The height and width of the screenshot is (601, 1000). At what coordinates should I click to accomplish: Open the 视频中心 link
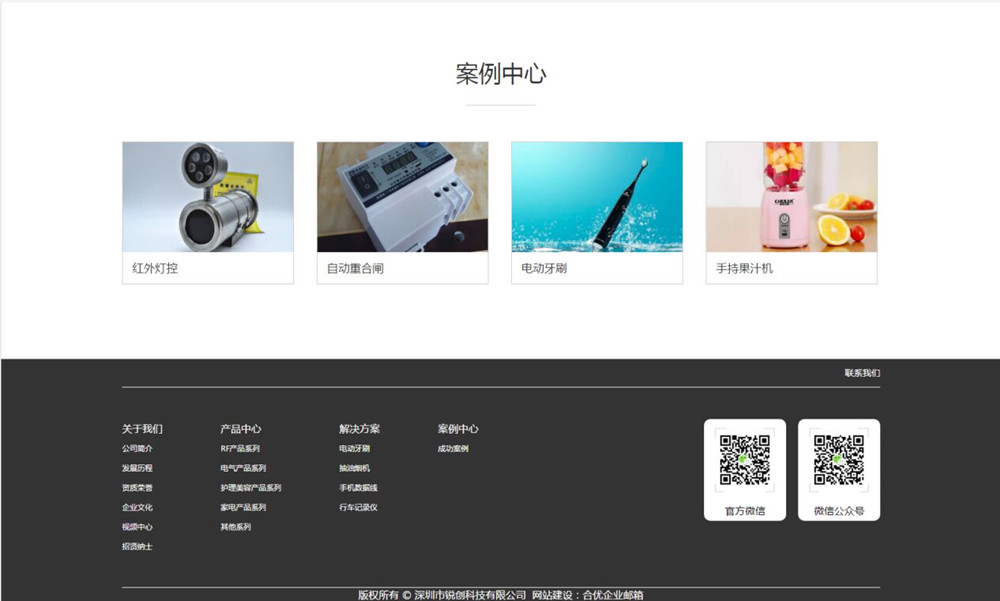coord(136,527)
